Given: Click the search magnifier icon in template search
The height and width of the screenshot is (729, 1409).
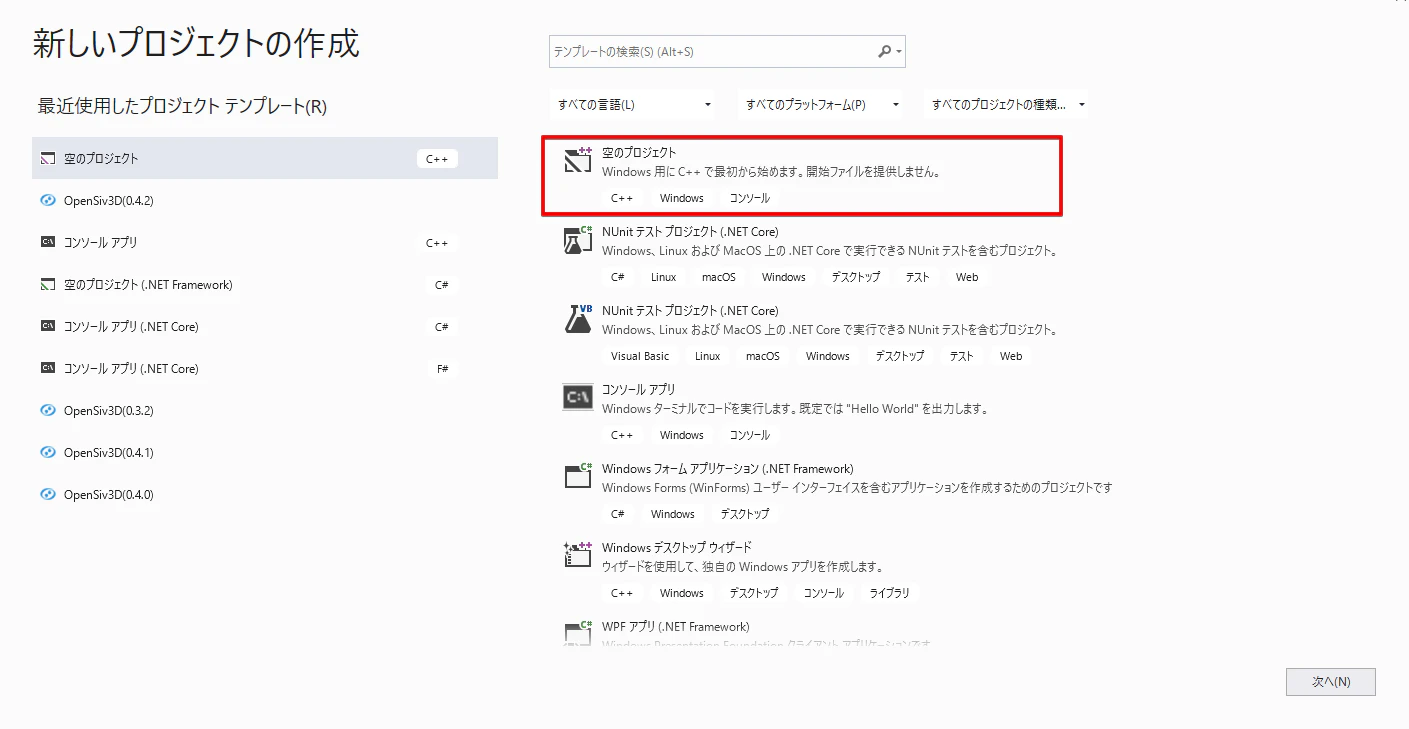Looking at the screenshot, I should tap(884, 51).
